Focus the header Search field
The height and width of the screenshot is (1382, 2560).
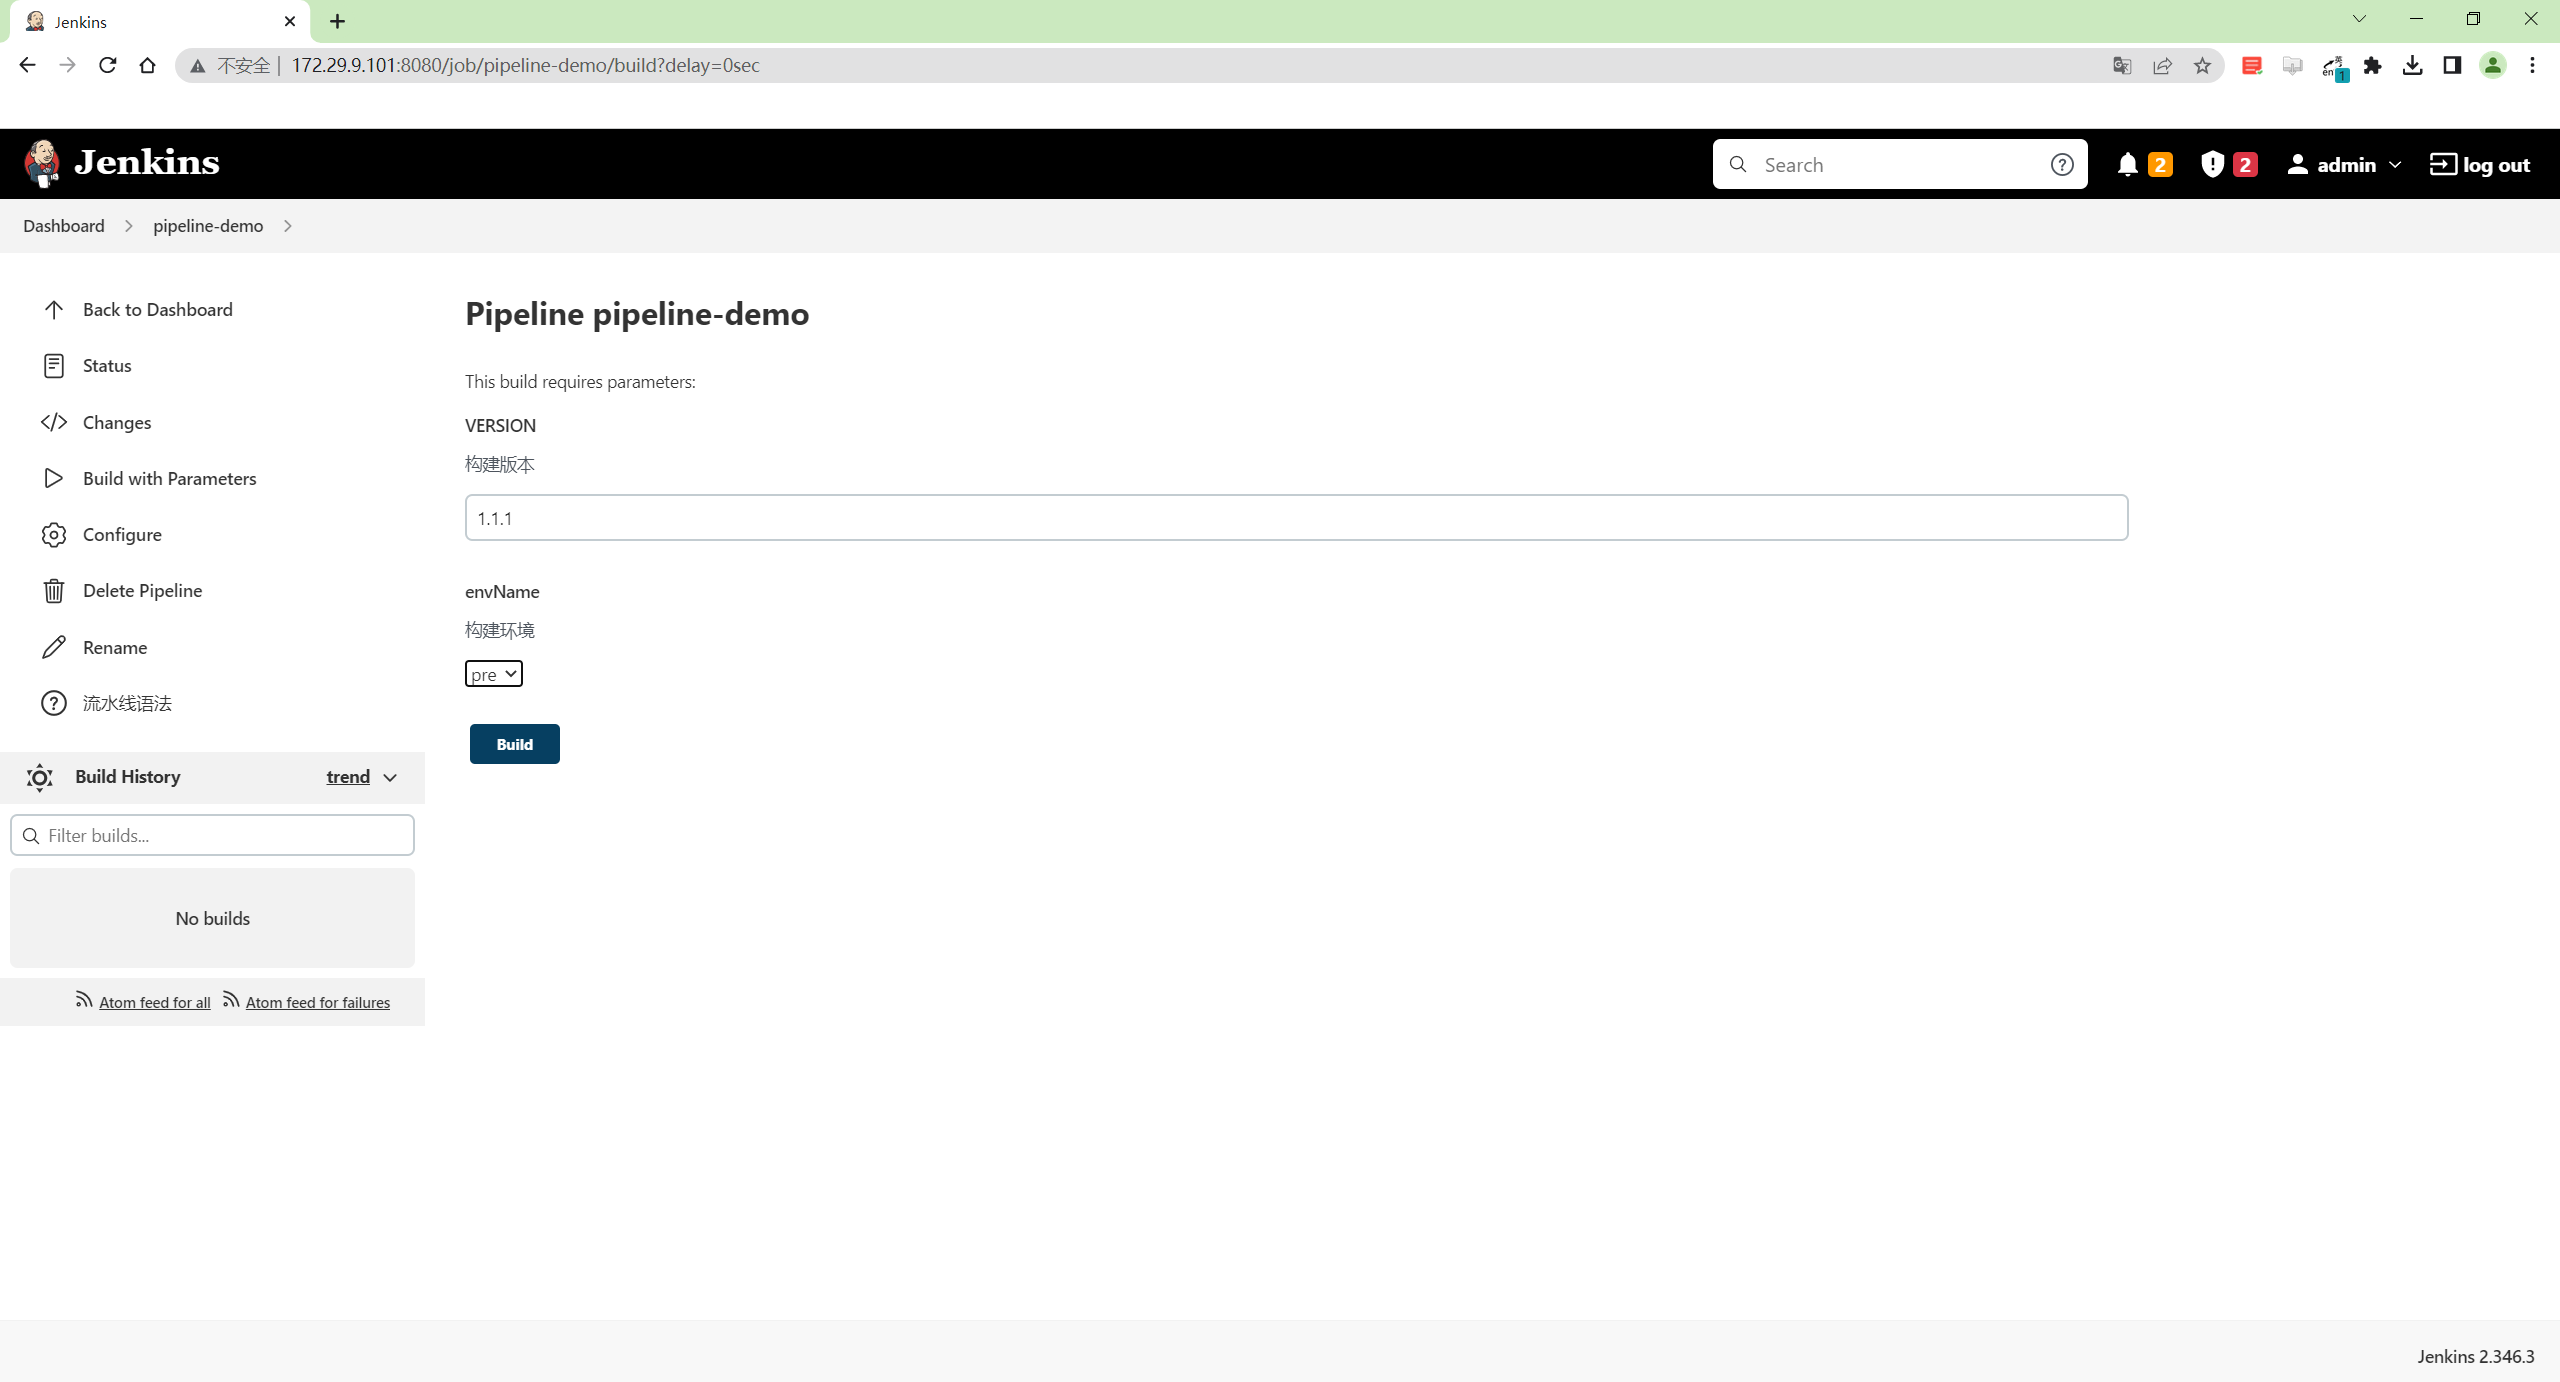pos(1900,165)
